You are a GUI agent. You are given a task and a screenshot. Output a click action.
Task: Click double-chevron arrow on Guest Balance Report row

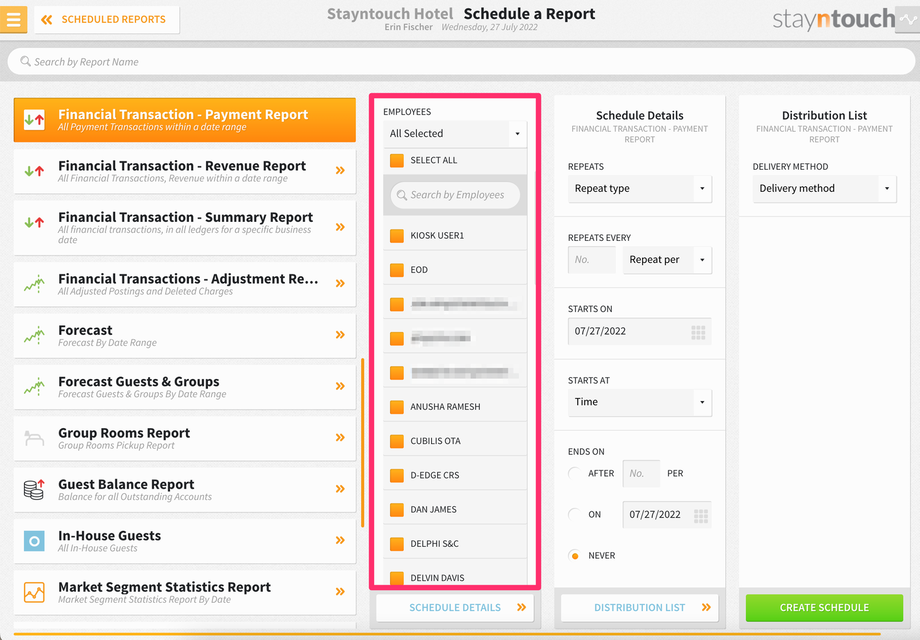340,489
